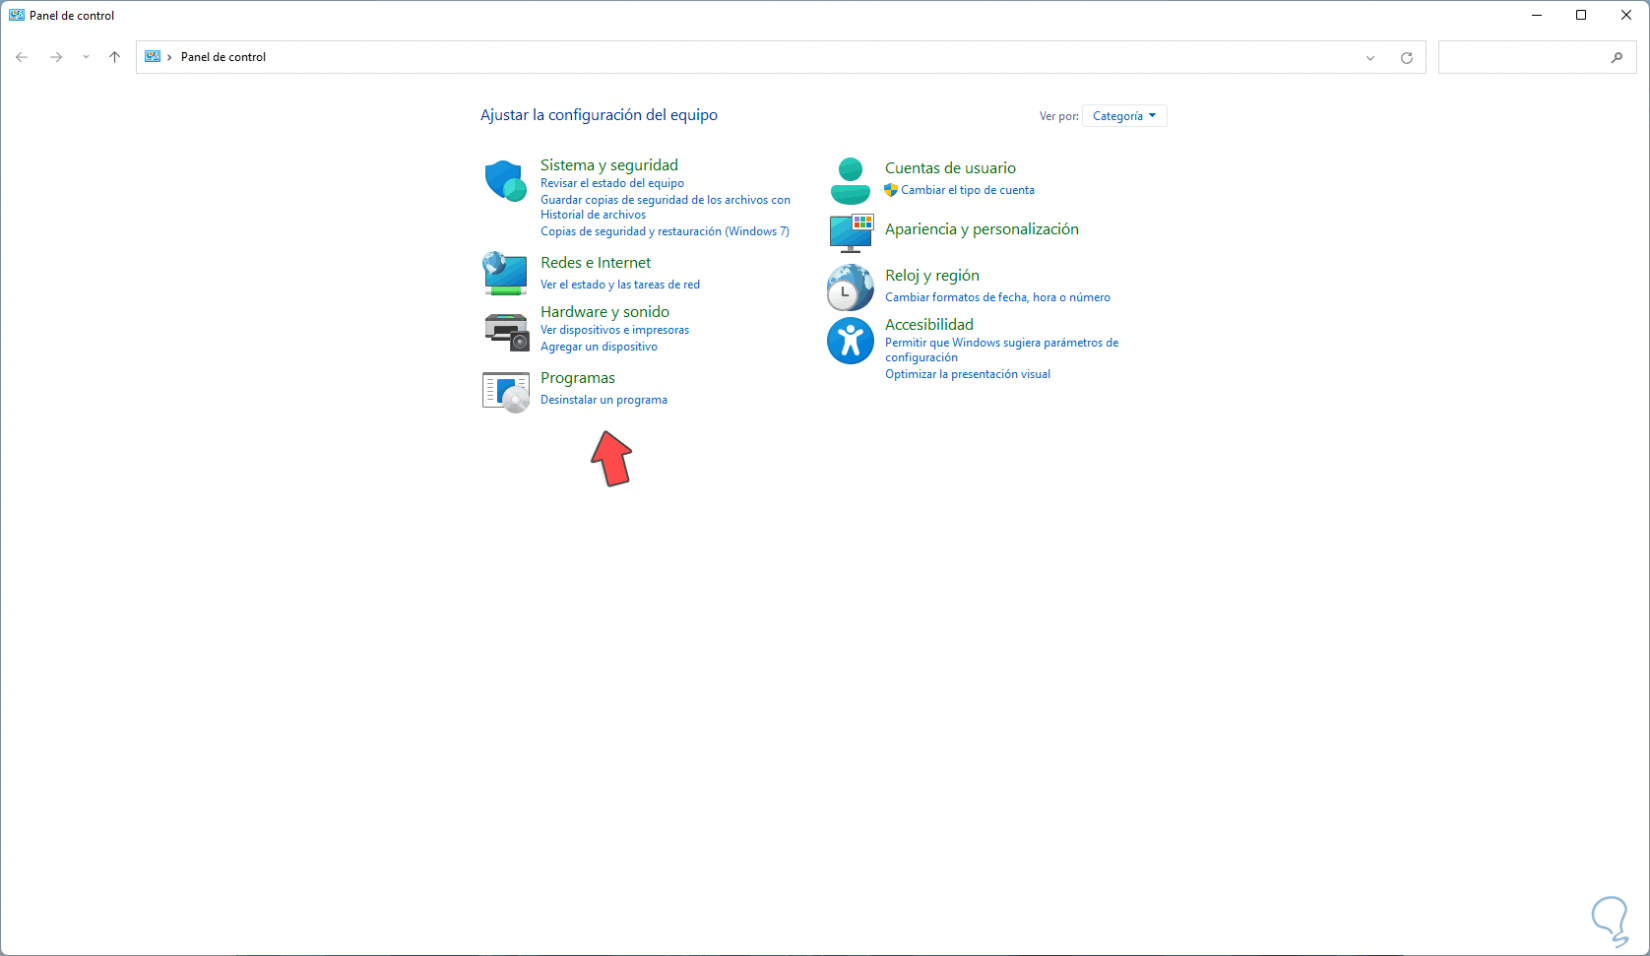
Task: Click the Panel de control title bar icon
Action: tap(17, 15)
